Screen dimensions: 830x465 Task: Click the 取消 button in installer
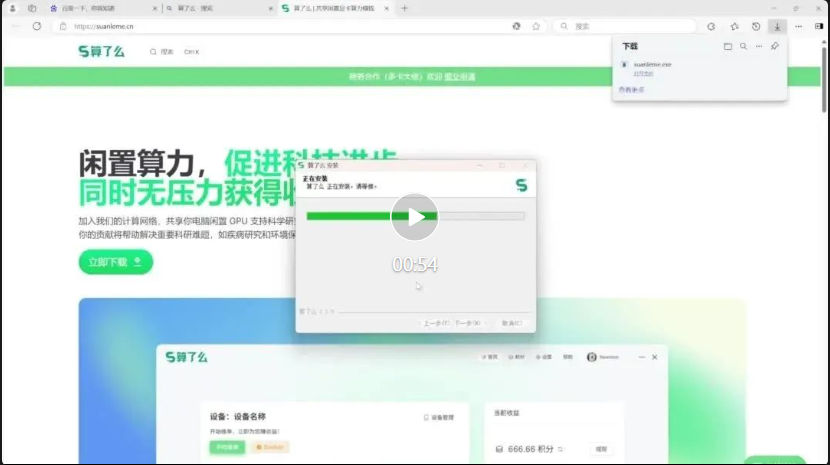pos(511,323)
